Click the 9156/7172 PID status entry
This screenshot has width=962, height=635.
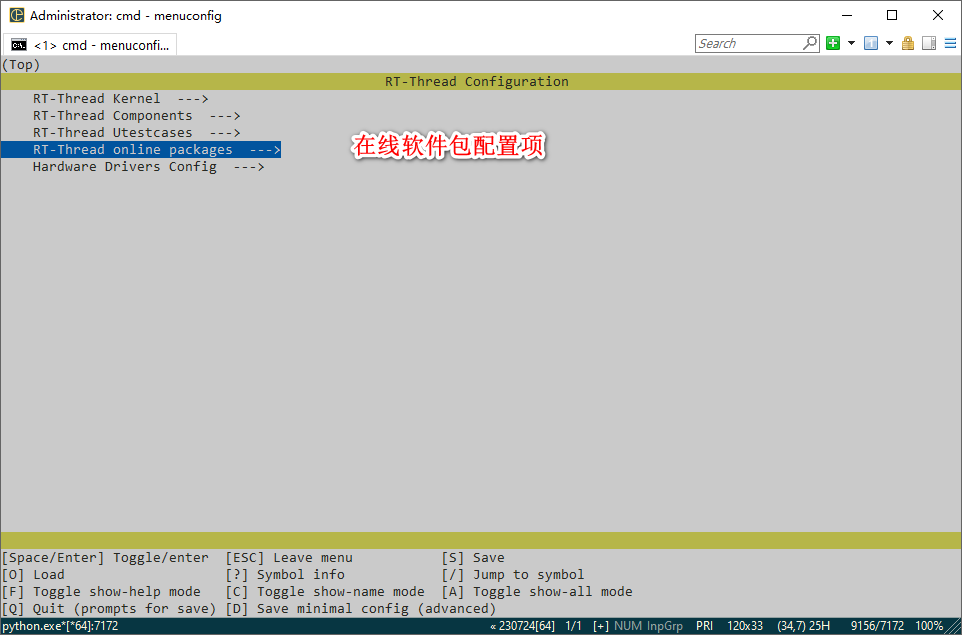[x=877, y=626]
